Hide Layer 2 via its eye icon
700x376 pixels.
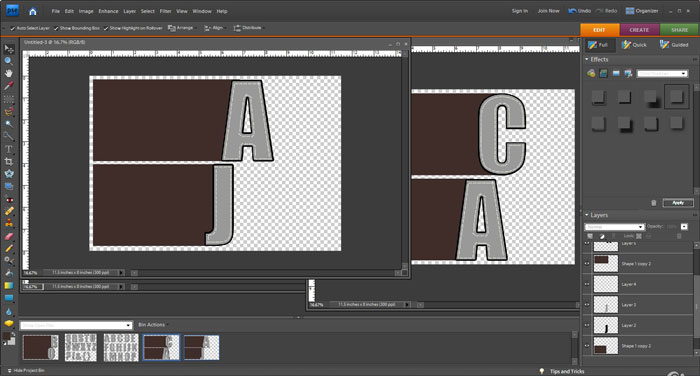[587, 325]
